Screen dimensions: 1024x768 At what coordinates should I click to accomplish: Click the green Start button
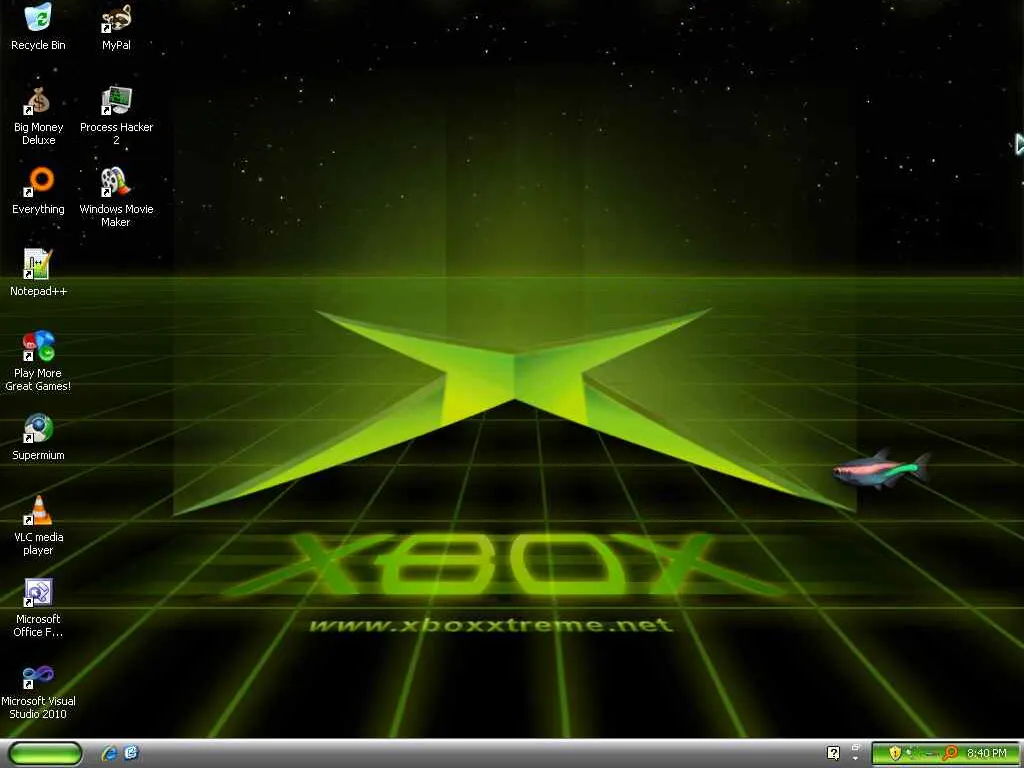tap(46, 753)
